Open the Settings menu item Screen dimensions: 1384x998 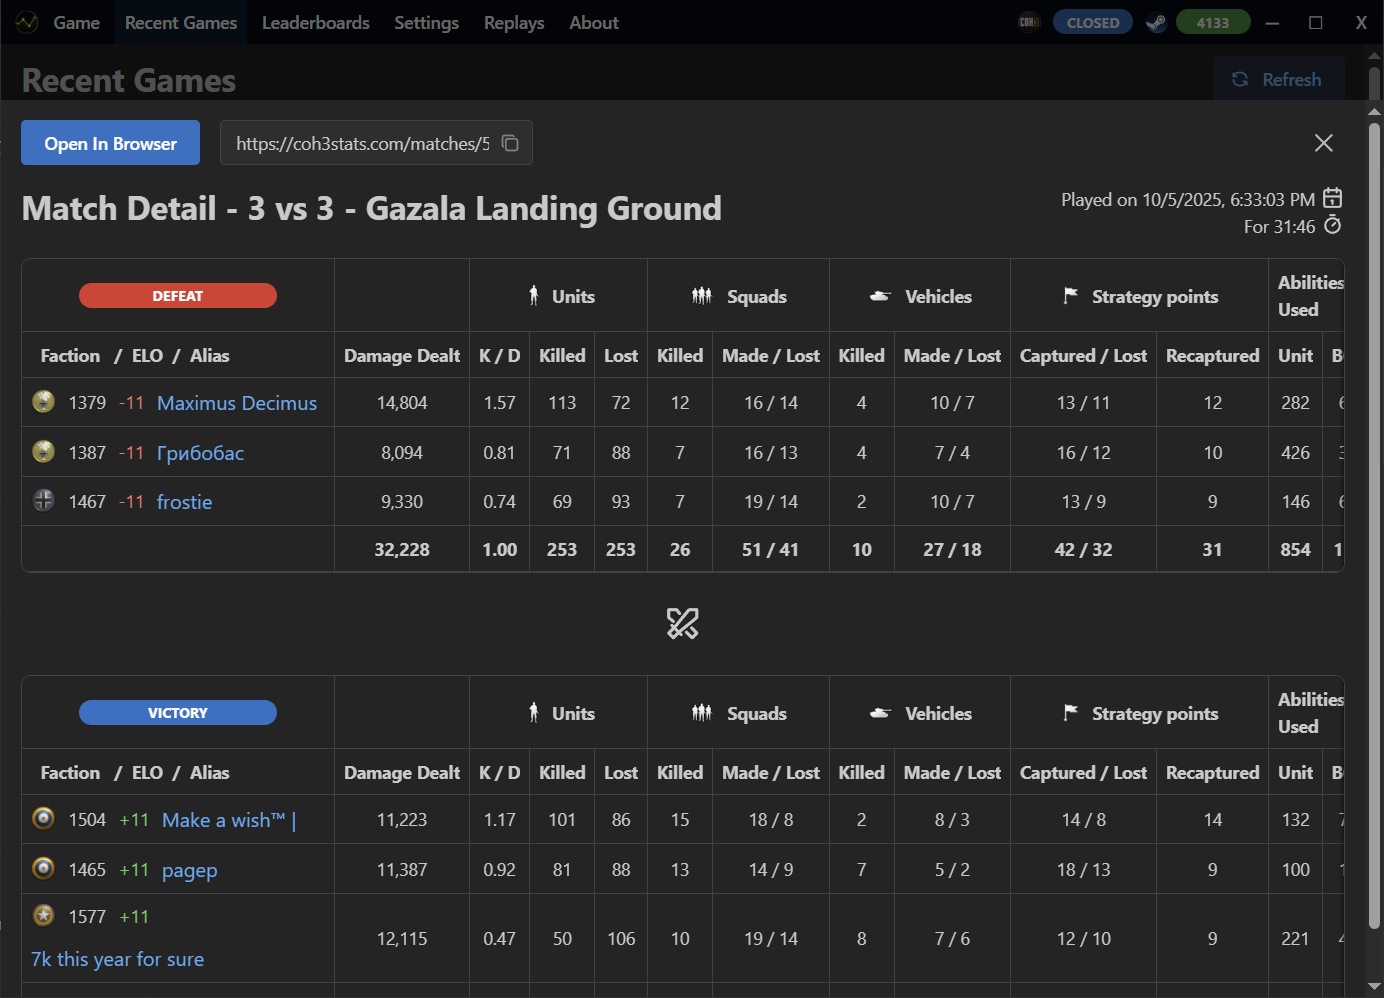426,23
